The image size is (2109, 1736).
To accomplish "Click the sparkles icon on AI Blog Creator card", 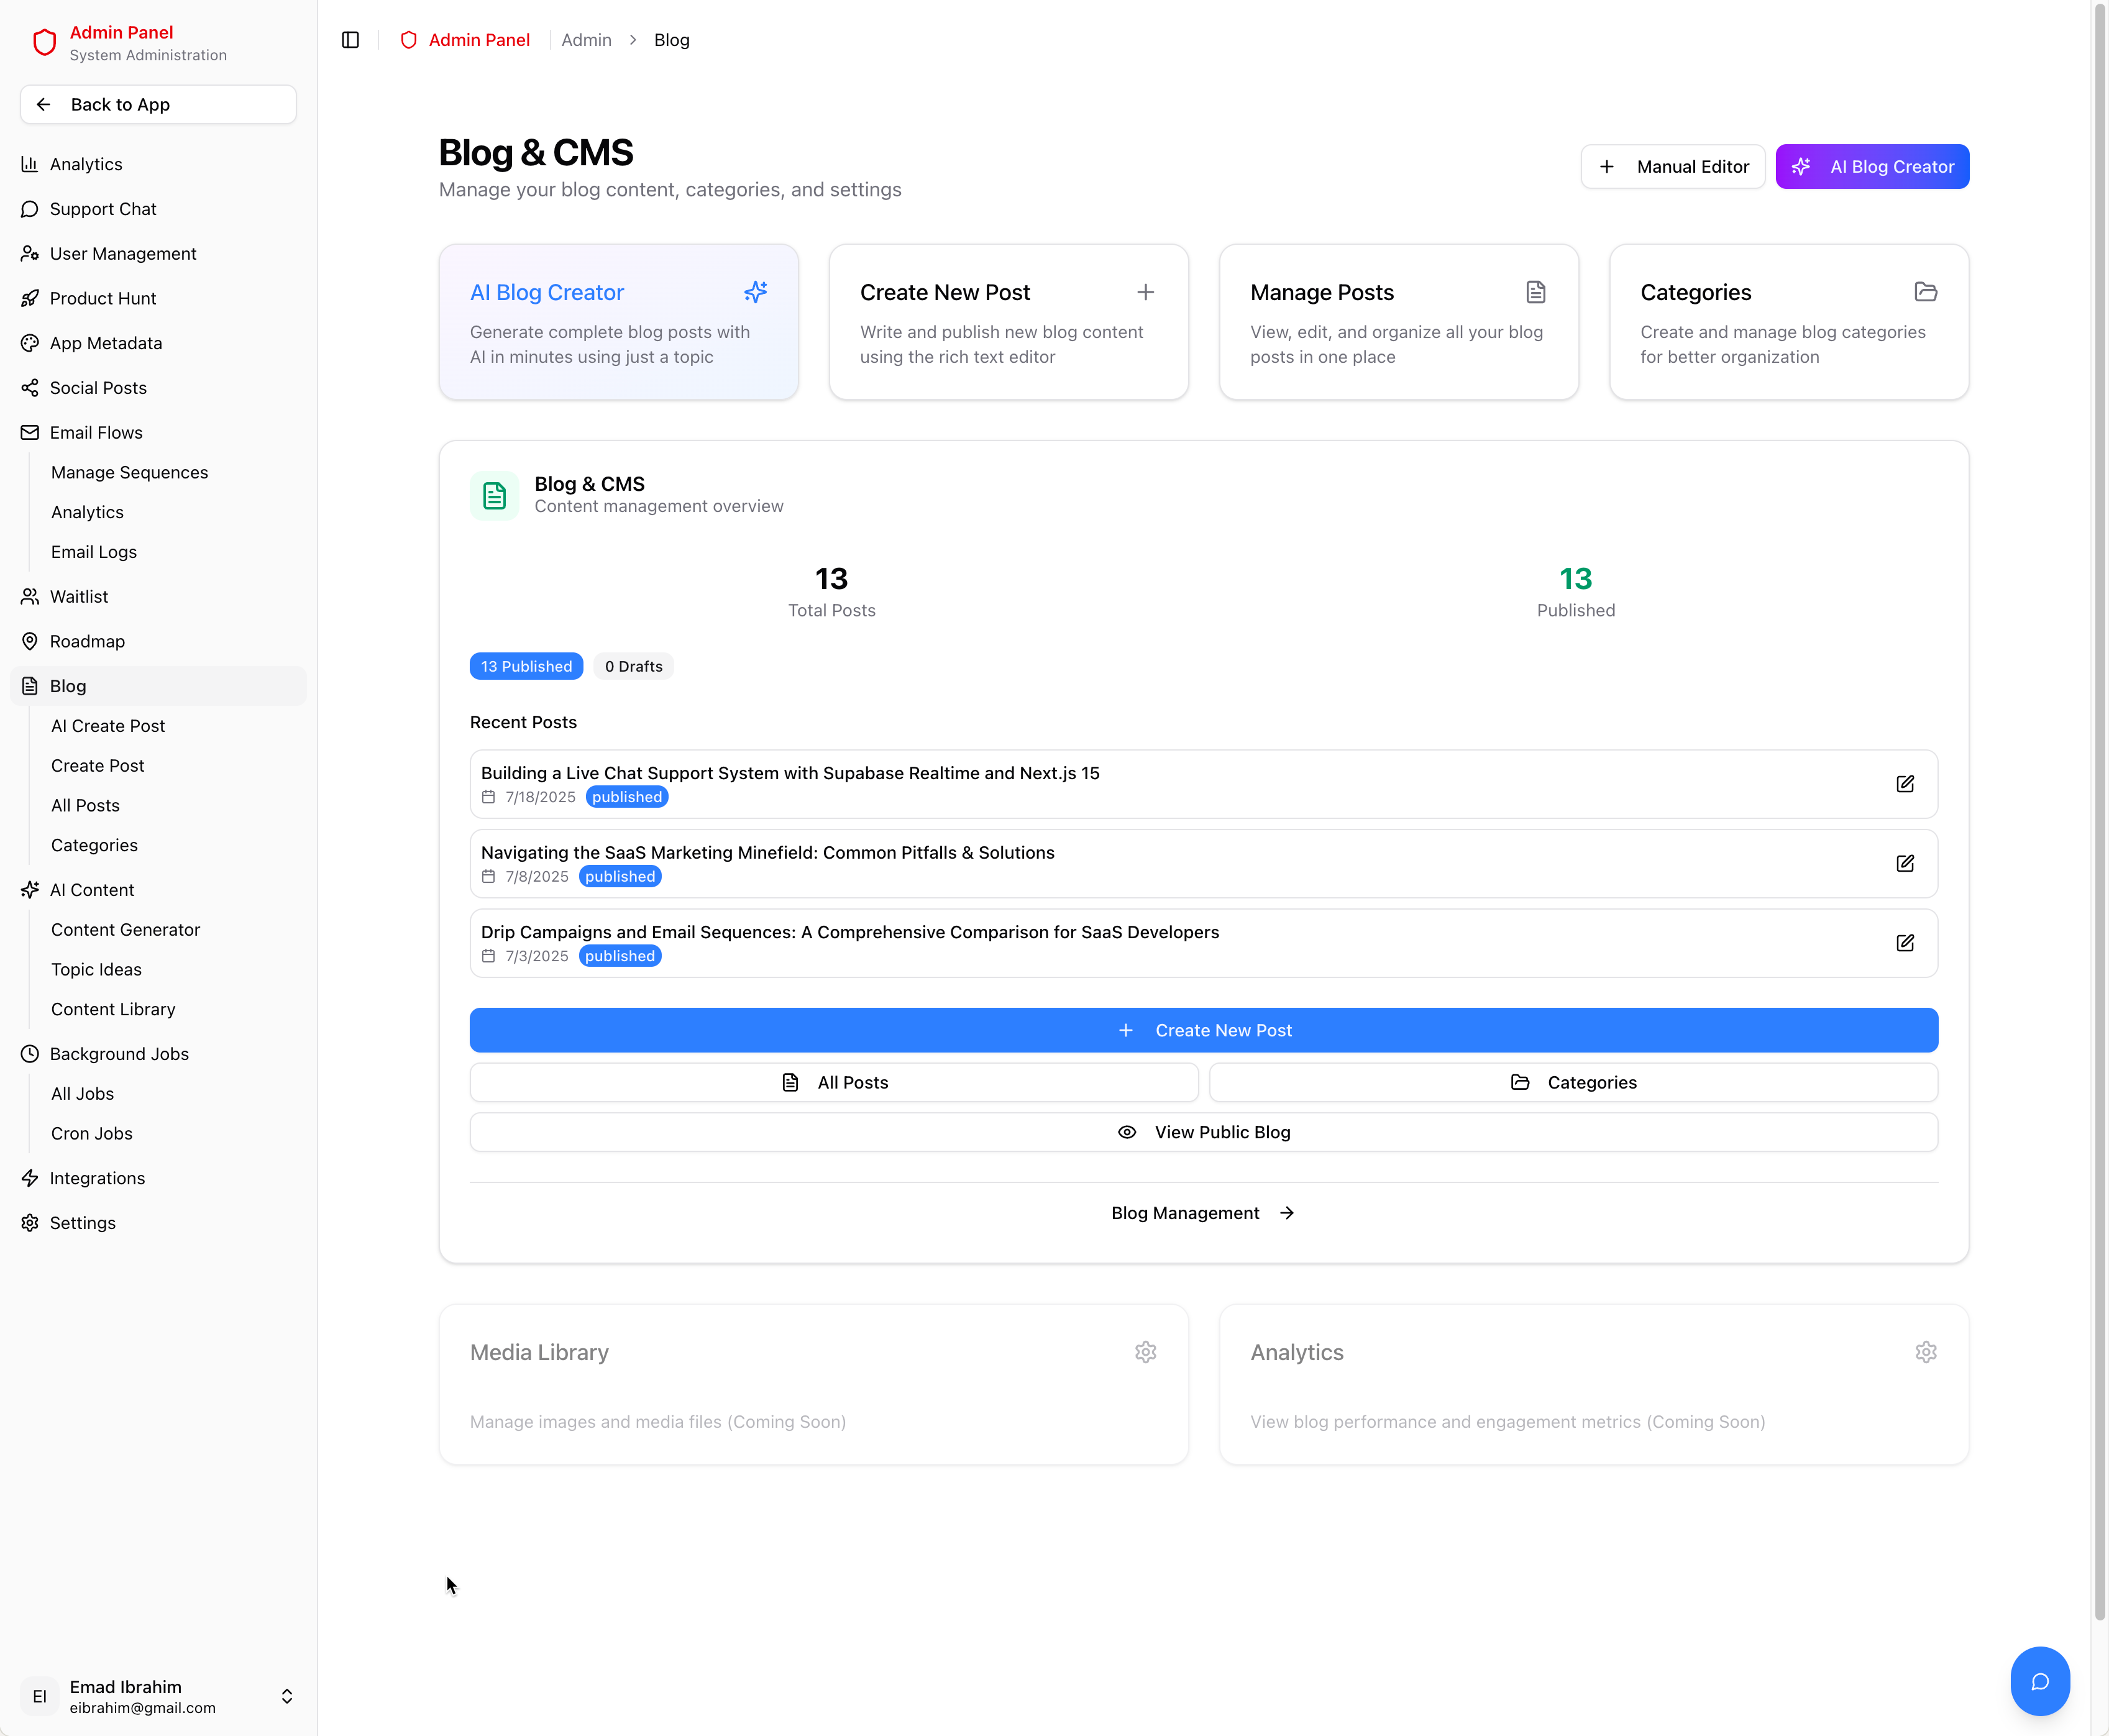I will tap(756, 292).
